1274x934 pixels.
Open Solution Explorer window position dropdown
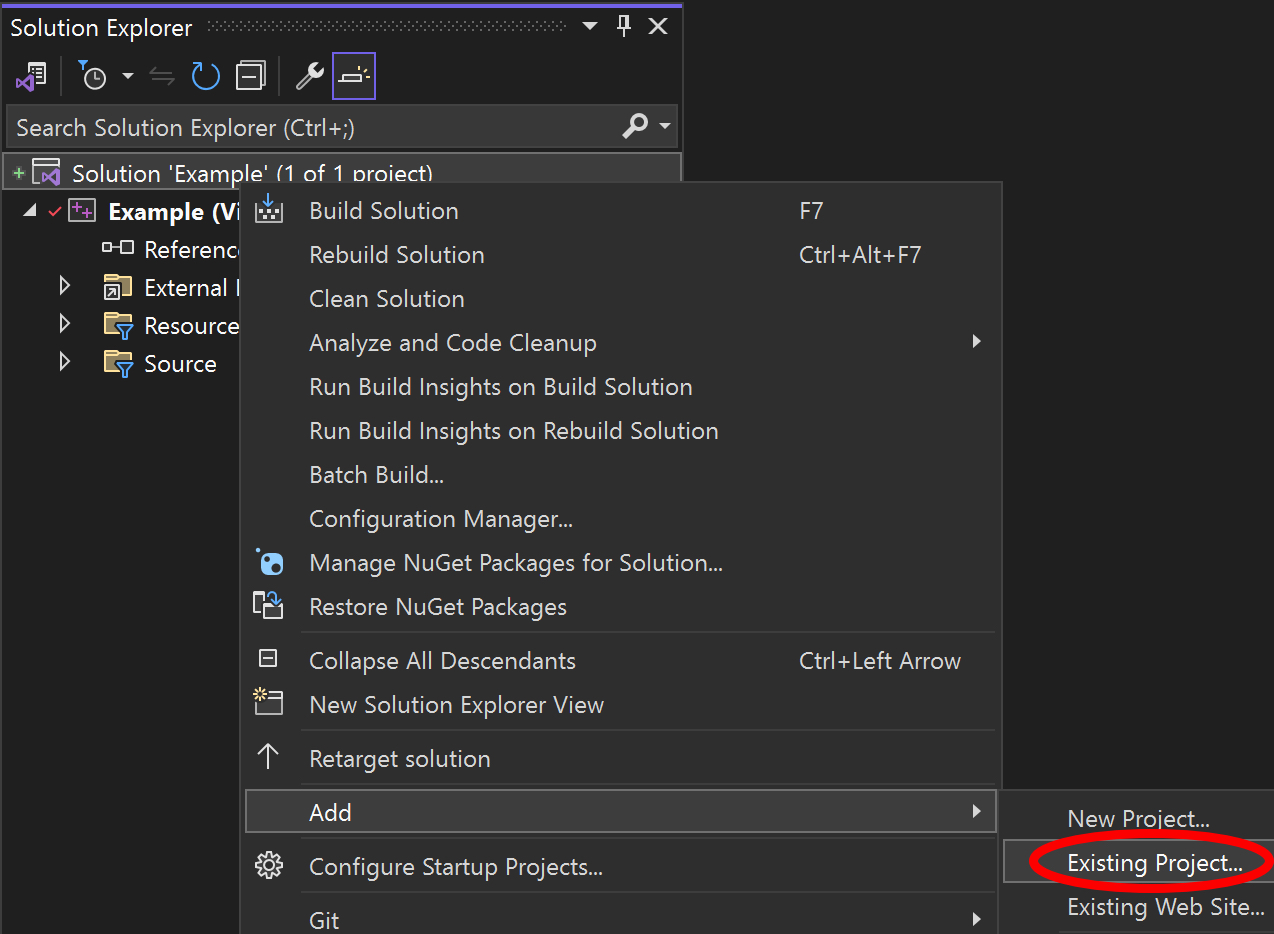[x=590, y=27]
